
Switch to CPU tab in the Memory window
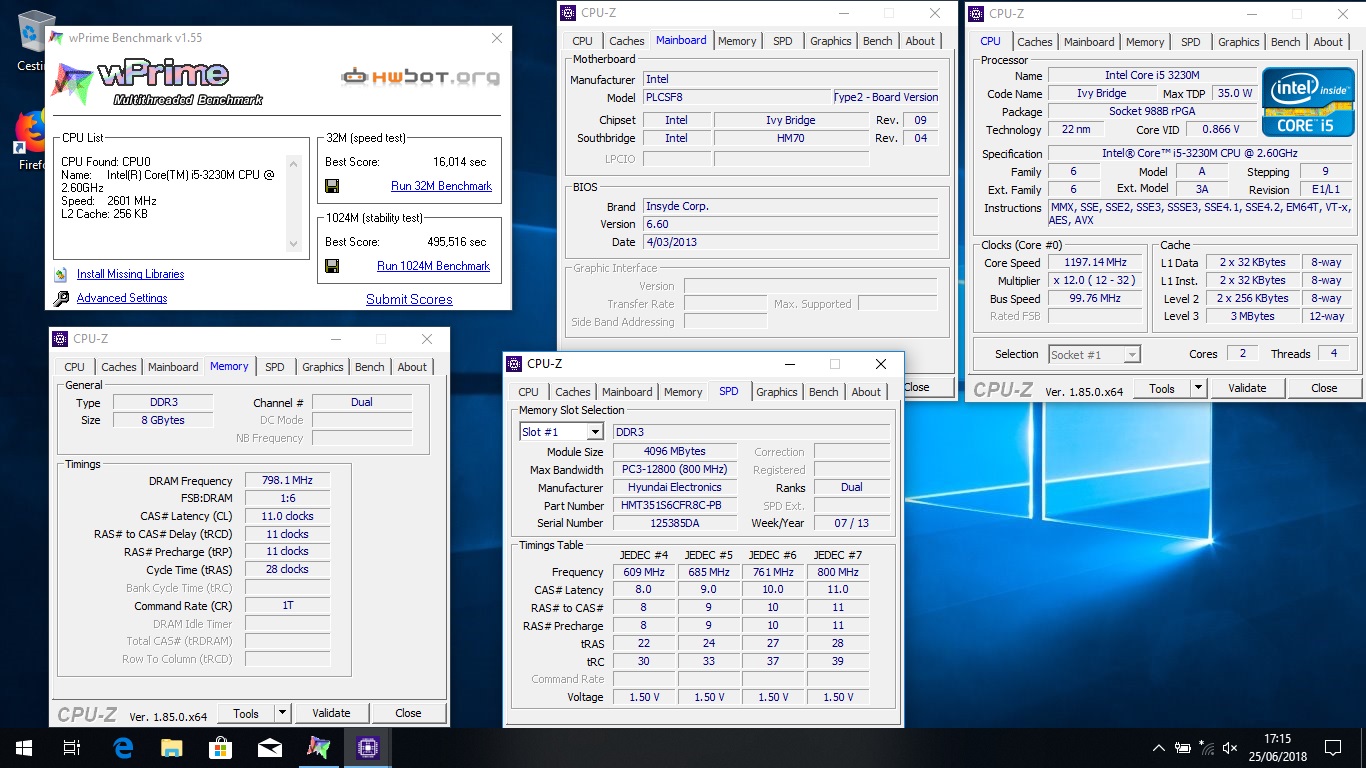pos(75,367)
